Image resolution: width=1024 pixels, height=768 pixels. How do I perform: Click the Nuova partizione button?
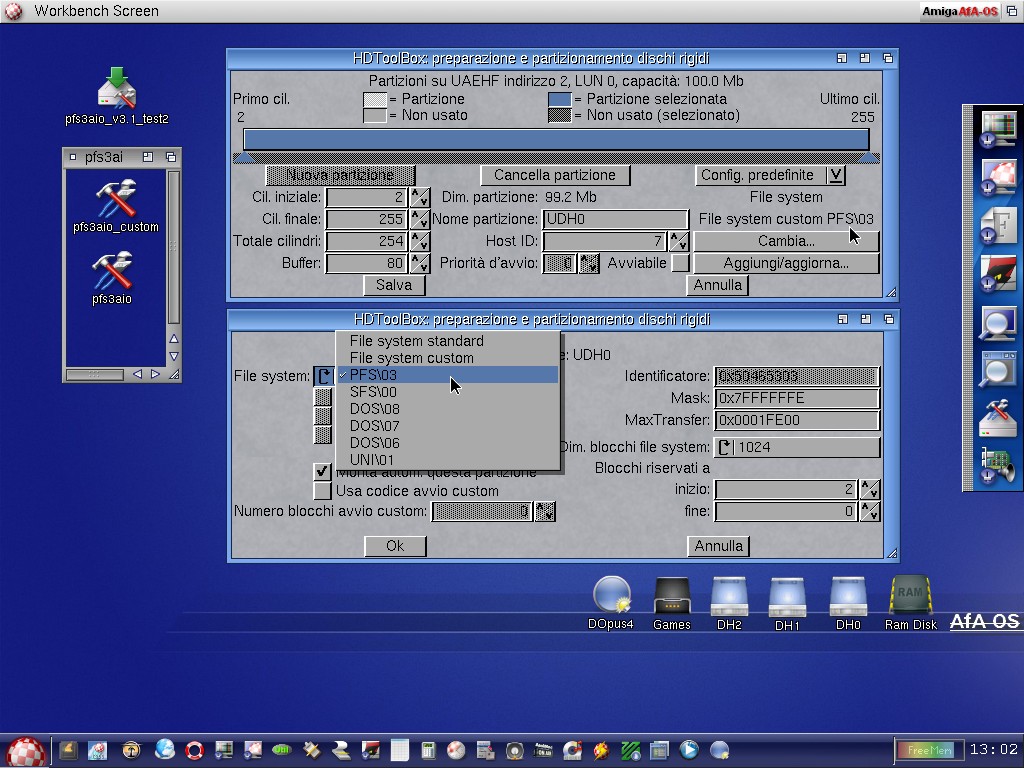(340, 175)
